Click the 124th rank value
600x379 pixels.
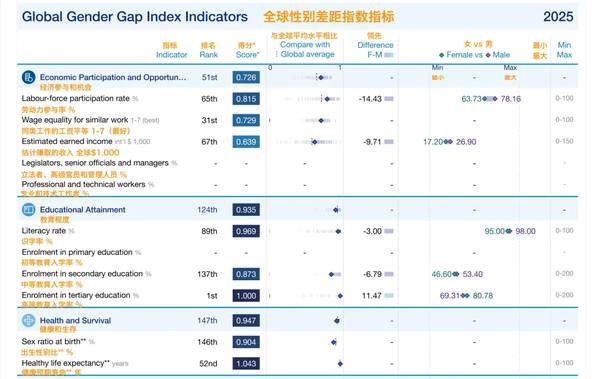[x=207, y=210]
